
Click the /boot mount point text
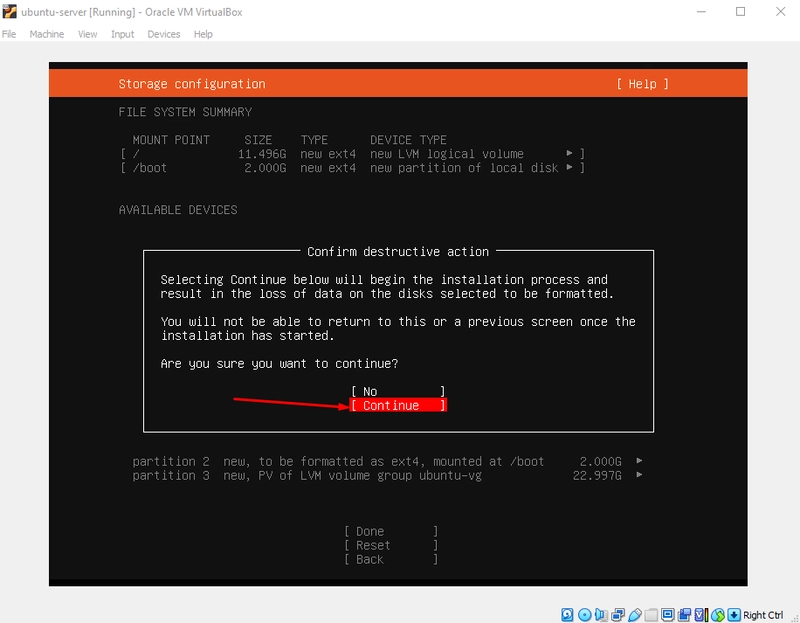149,168
